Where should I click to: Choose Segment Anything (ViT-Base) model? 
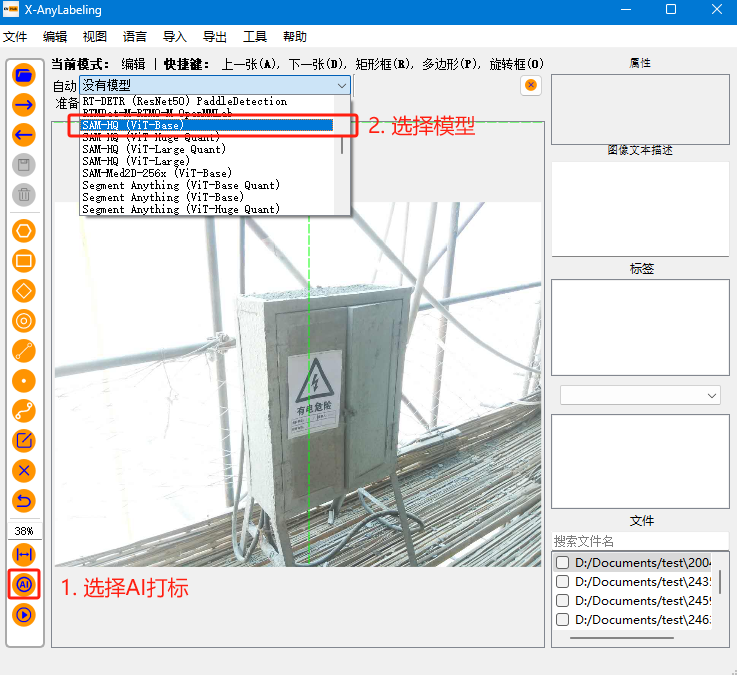tap(207, 197)
